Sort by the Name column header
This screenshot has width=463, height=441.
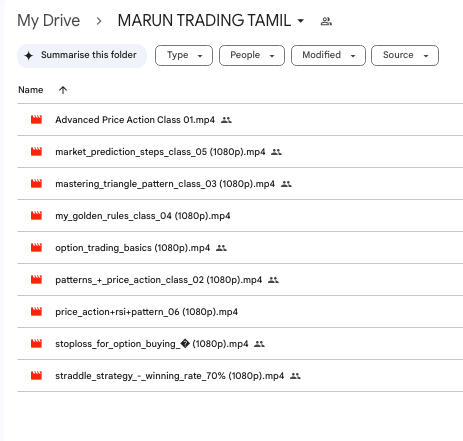[31, 90]
